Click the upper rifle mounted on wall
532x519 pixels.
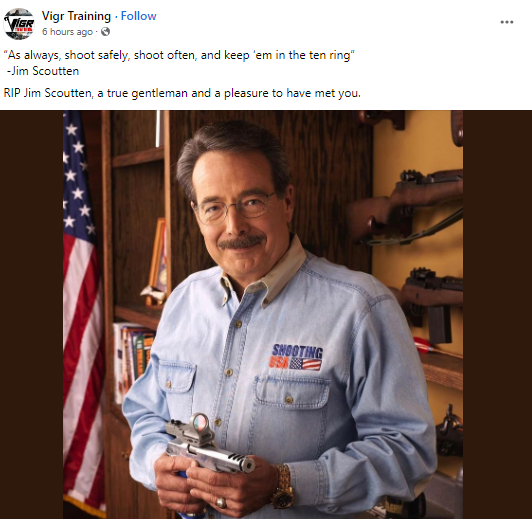(x=405, y=207)
